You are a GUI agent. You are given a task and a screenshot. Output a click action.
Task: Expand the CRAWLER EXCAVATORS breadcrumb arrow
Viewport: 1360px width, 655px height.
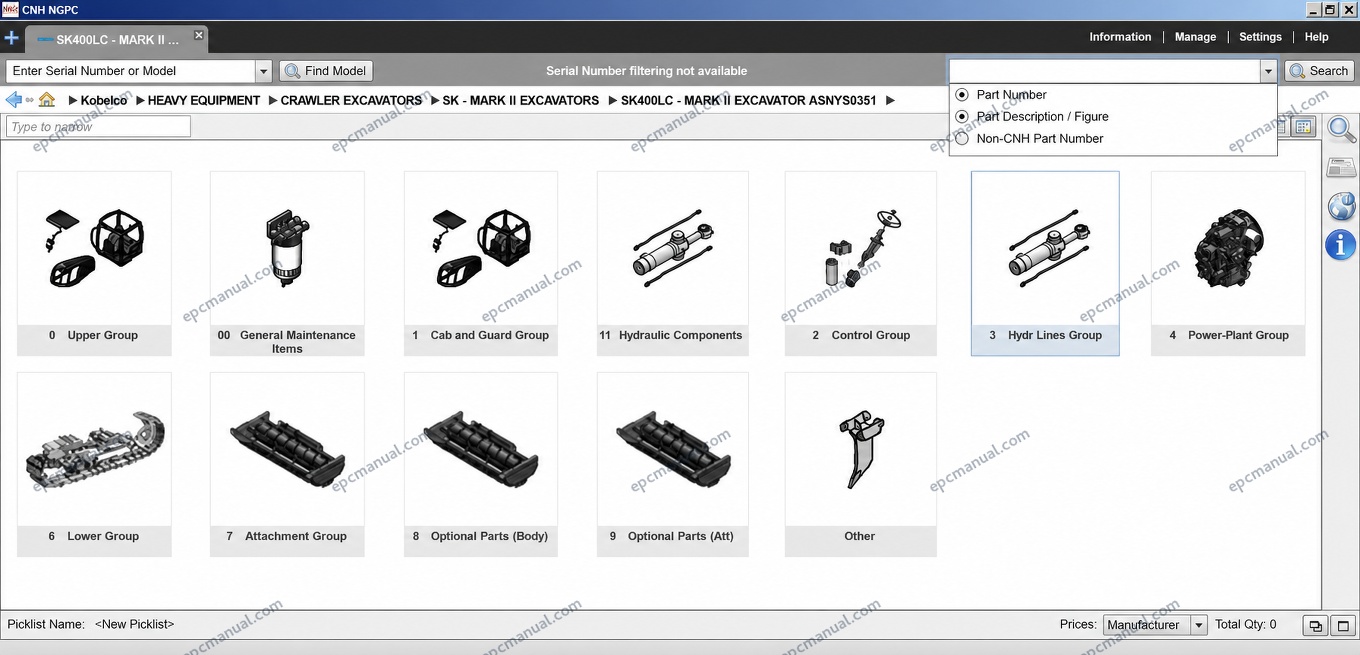[273, 101]
